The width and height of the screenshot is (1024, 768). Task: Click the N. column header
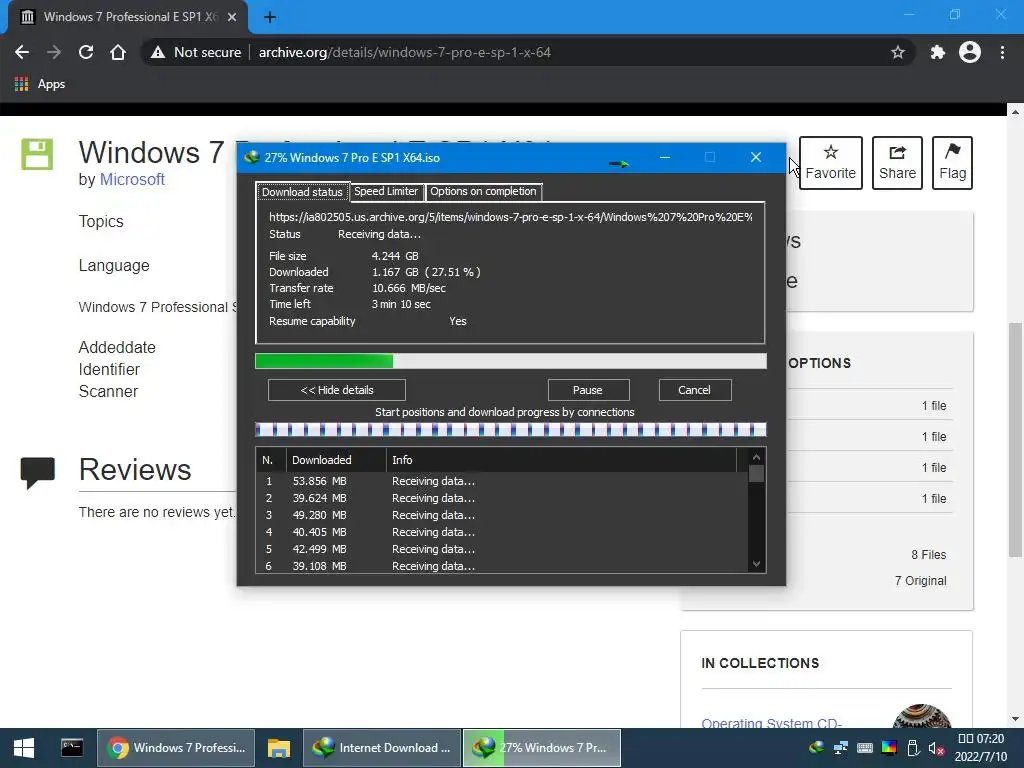pyautogui.click(x=271, y=460)
